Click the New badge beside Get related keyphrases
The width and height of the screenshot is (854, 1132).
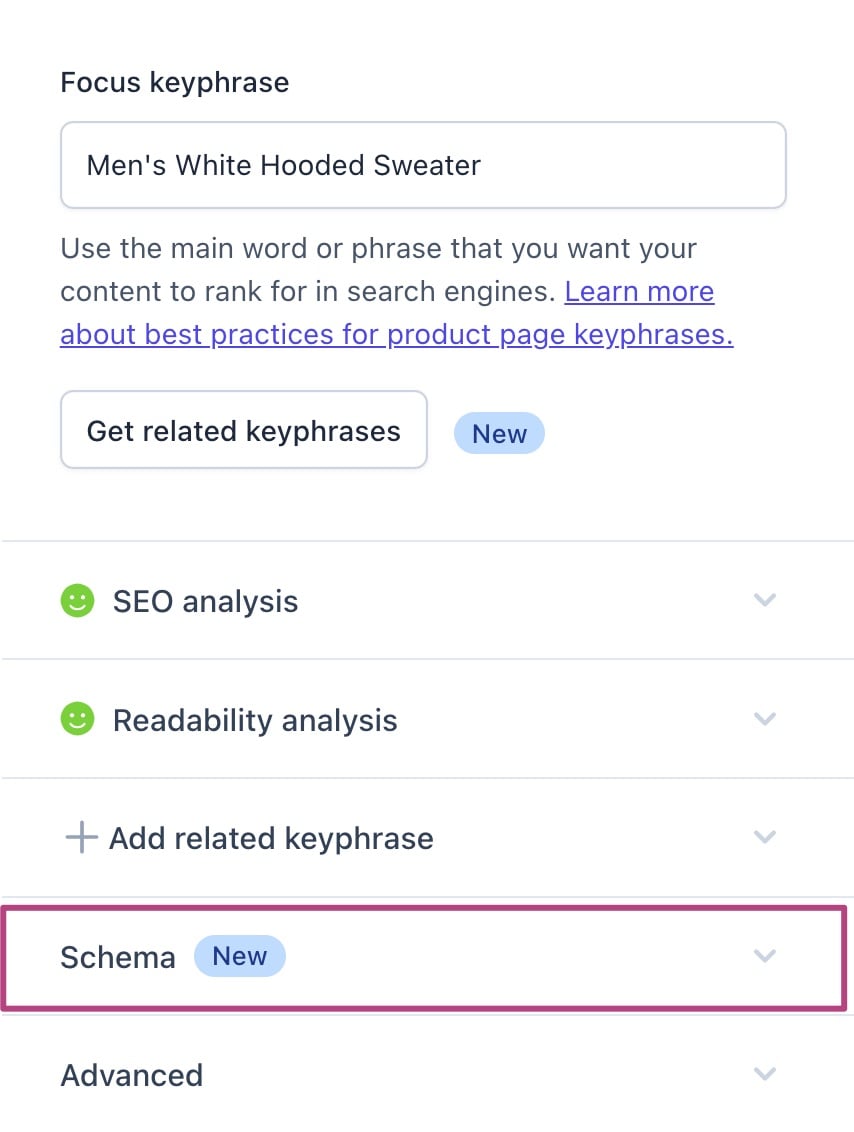(x=499, y=433)
